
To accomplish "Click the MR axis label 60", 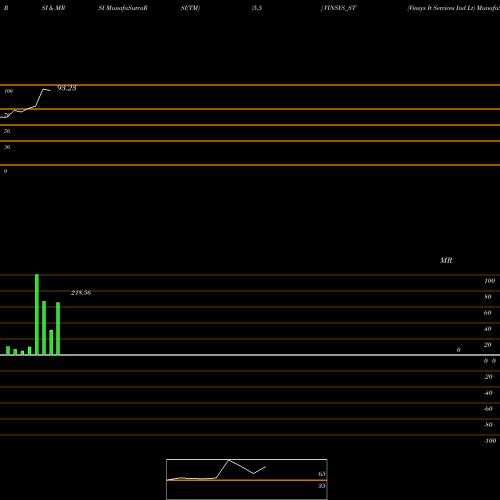I will click(x=488, y=313).
